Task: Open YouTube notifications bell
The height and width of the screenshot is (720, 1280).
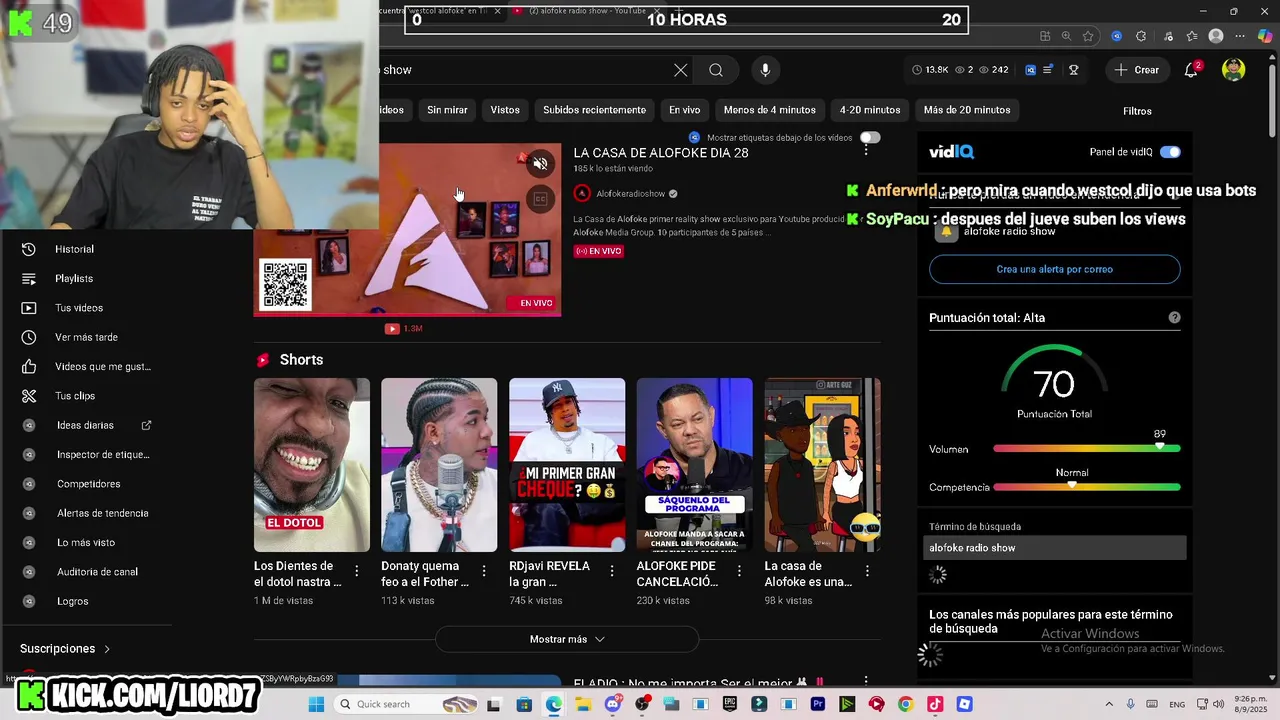Action: click(x=1191, y=70)
